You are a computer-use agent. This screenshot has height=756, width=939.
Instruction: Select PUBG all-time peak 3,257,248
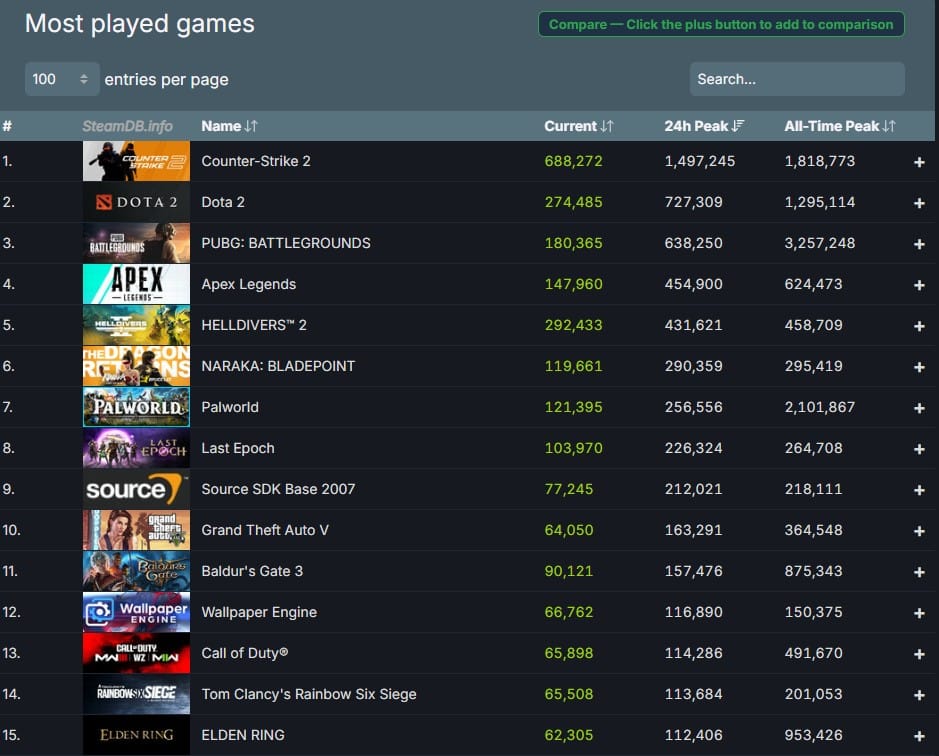[x=820, y=243]
